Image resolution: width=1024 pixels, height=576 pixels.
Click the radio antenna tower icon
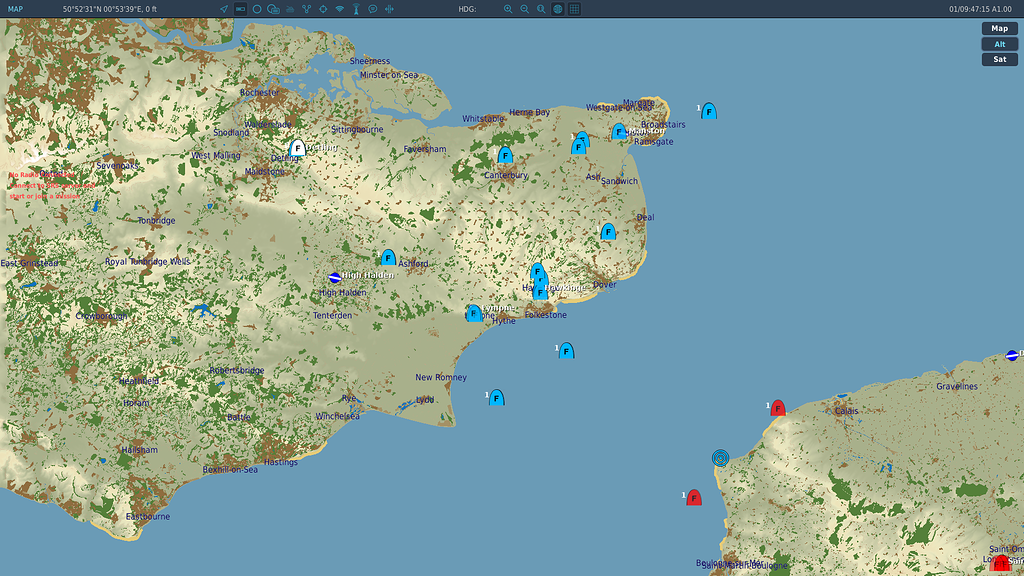point(356,9)
